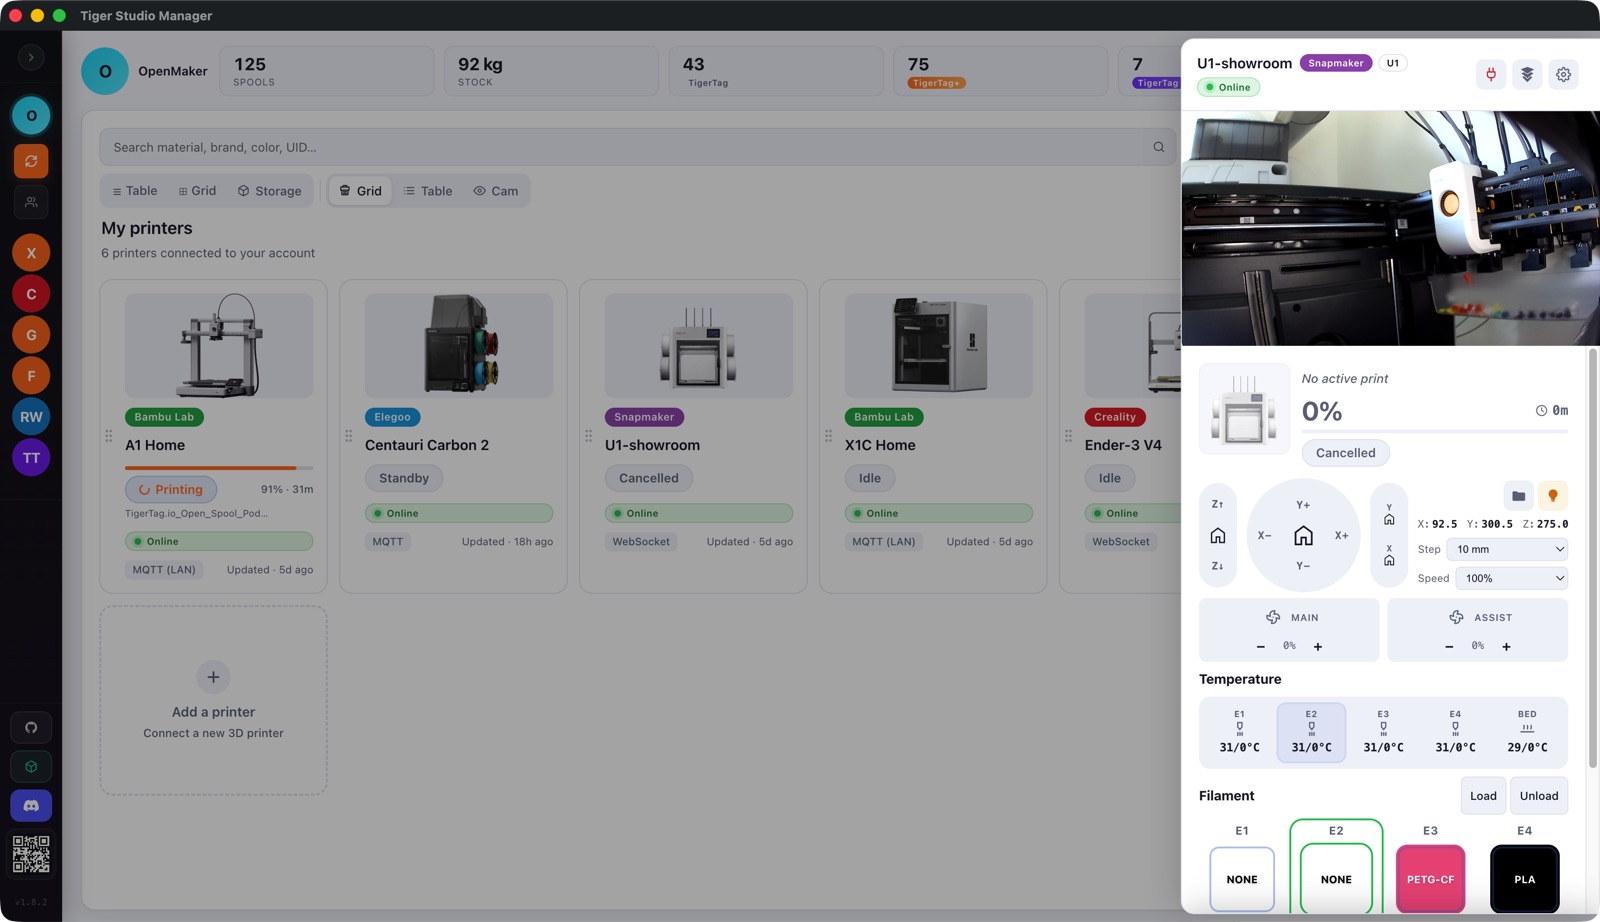Click the drag handle of Centauri Carbon 2
Image resolution: width=1600 pixels, height=922 pixels.
(x=348, y=436)
